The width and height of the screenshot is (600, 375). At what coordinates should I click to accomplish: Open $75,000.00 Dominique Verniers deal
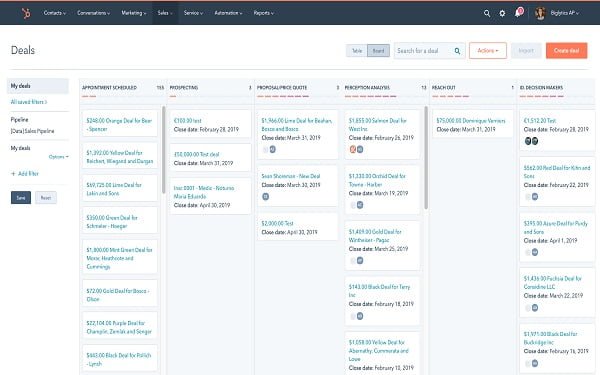(x=471, y=121)
